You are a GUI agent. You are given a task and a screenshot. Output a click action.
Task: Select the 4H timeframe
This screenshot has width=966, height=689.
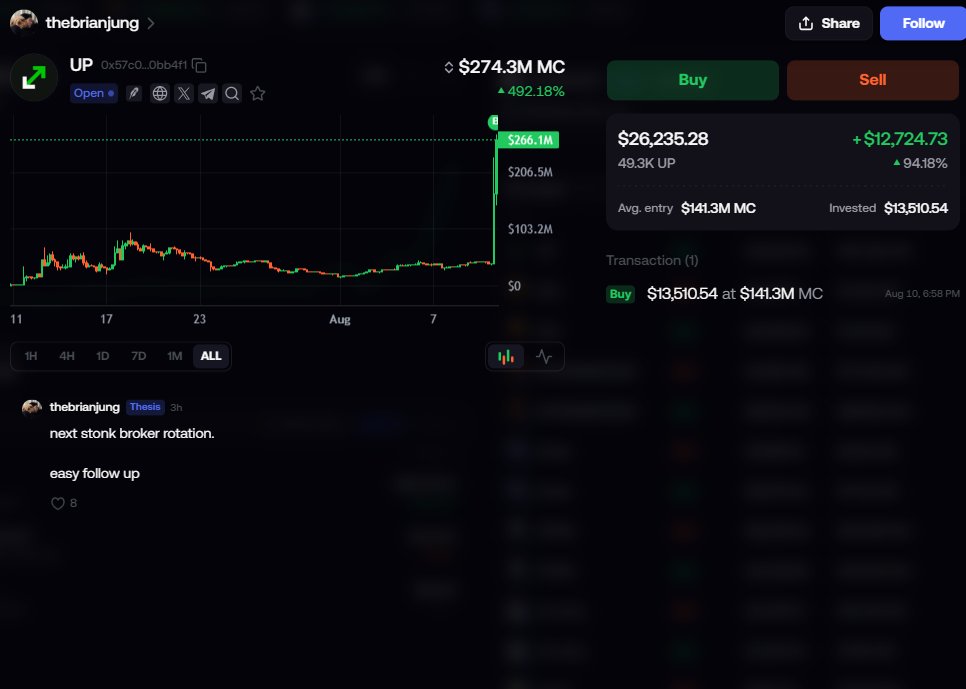[x=67, y=356]
